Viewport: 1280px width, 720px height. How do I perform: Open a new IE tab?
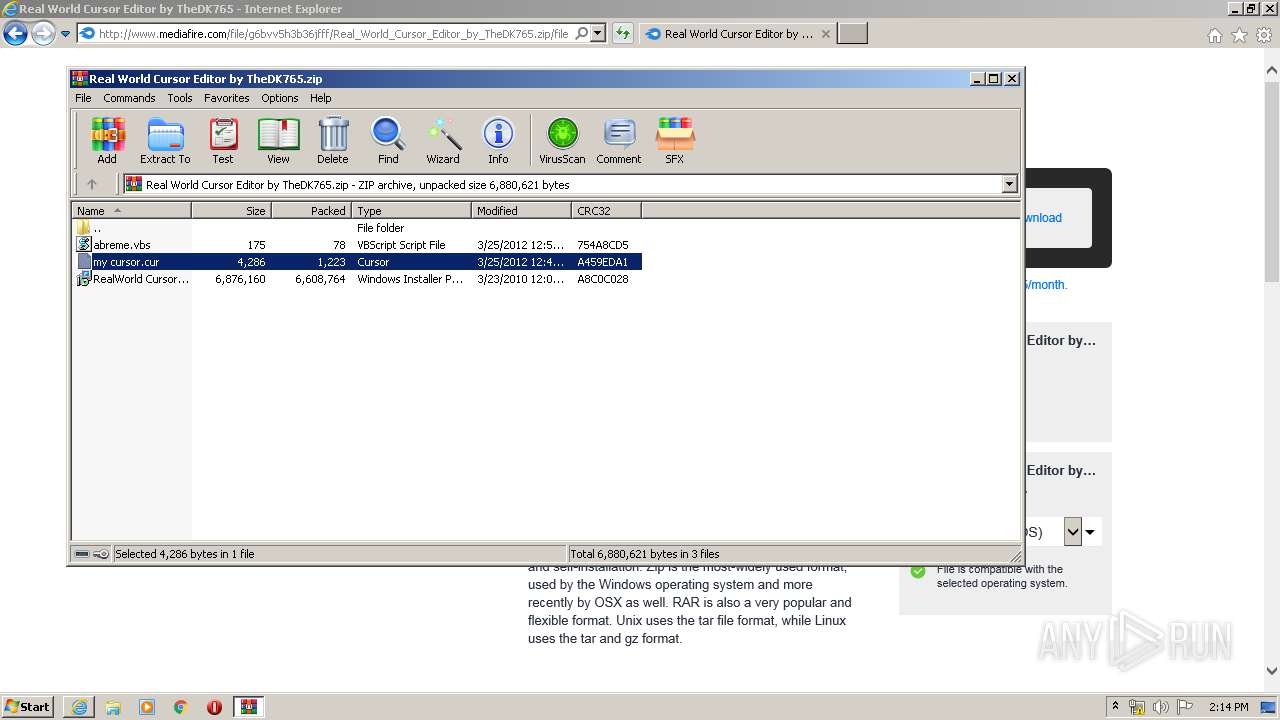pos(852,33)
